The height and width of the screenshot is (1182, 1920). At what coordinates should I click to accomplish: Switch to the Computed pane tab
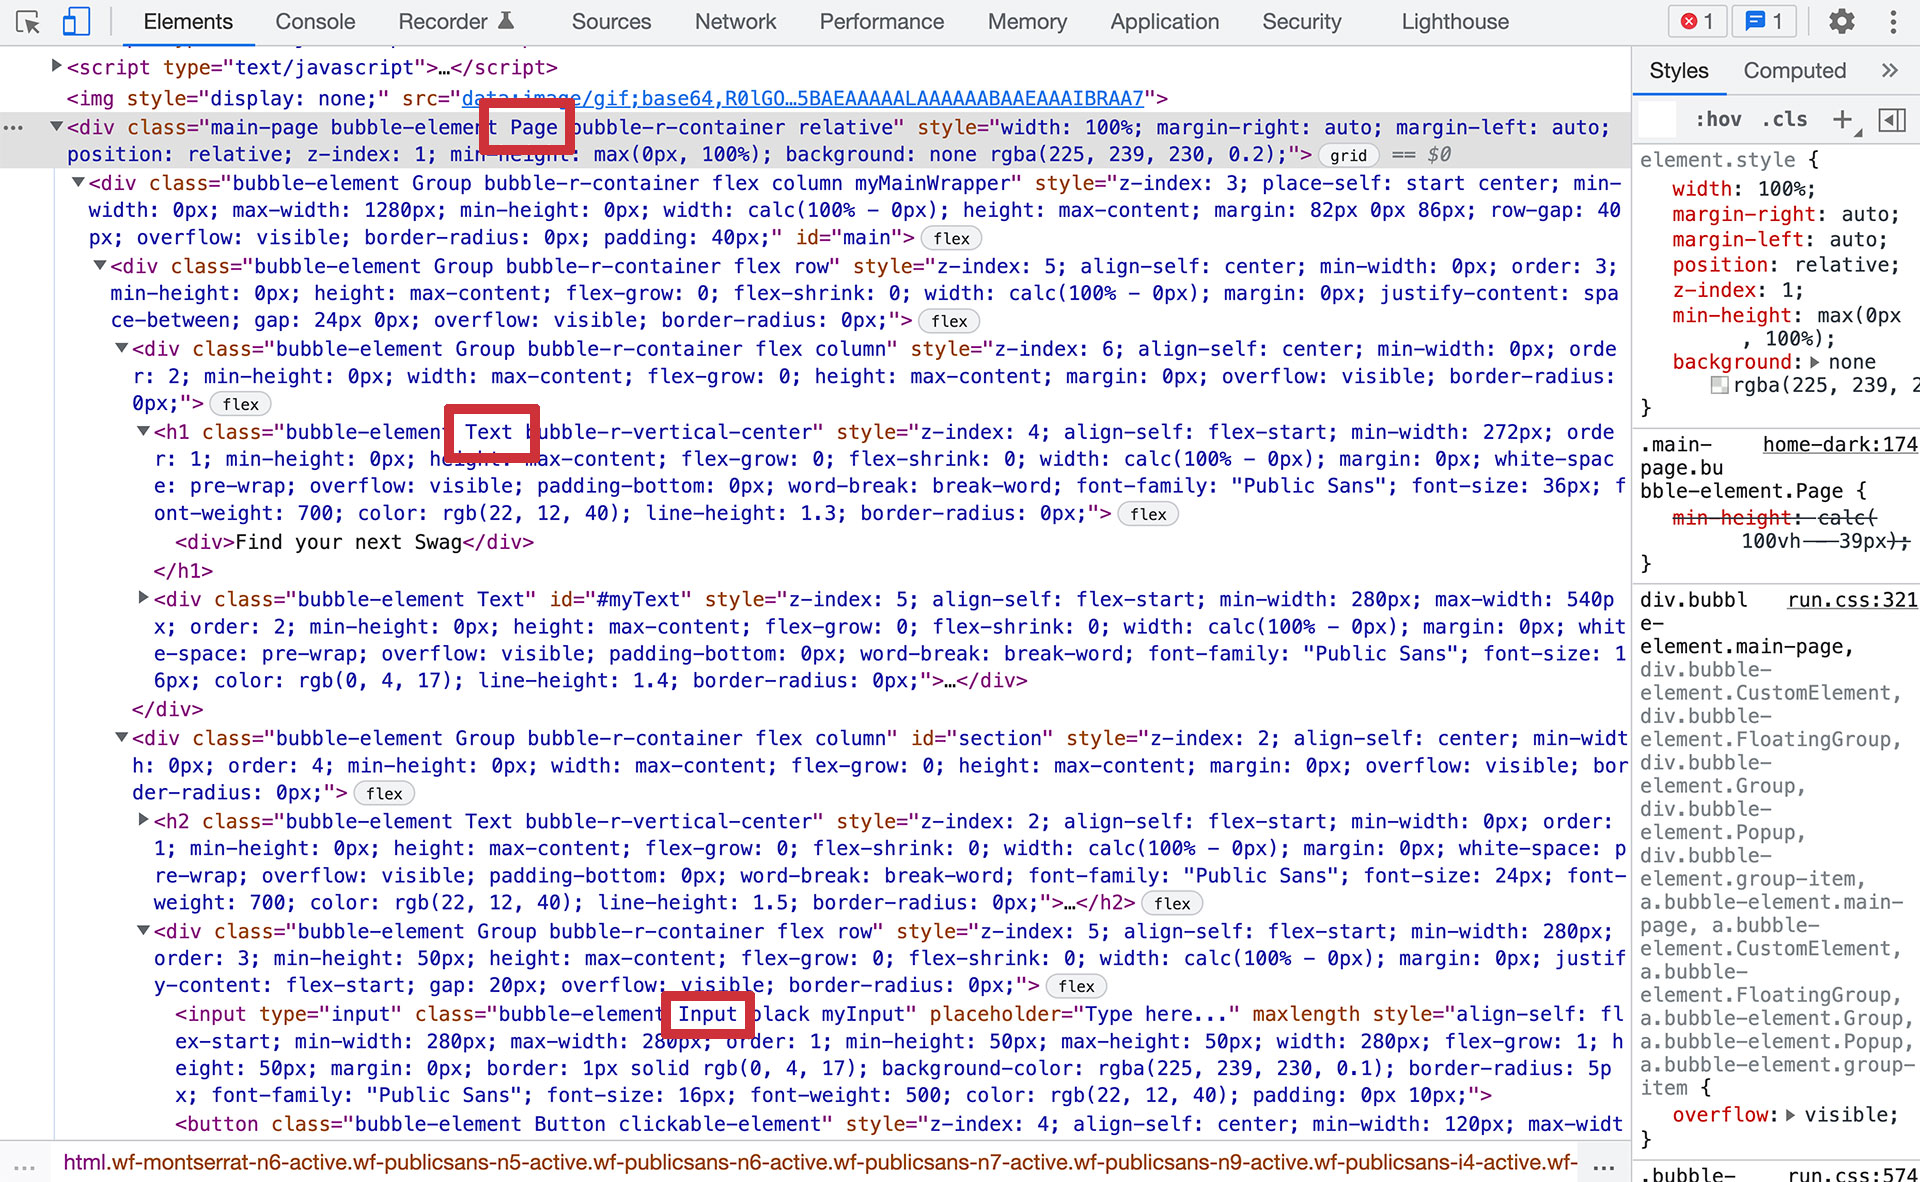click(1794, 71)
